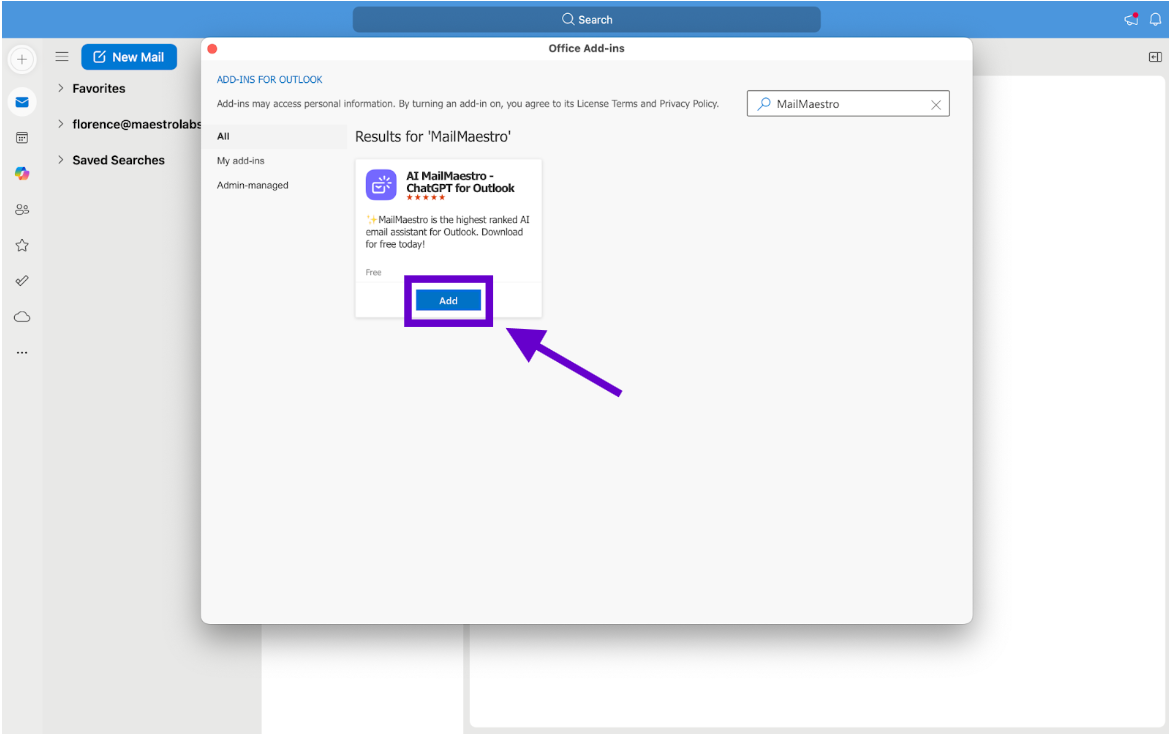Expand the florence@maestrolabs account folders
Screen dimensions: 1169x734
click(60, 124)
